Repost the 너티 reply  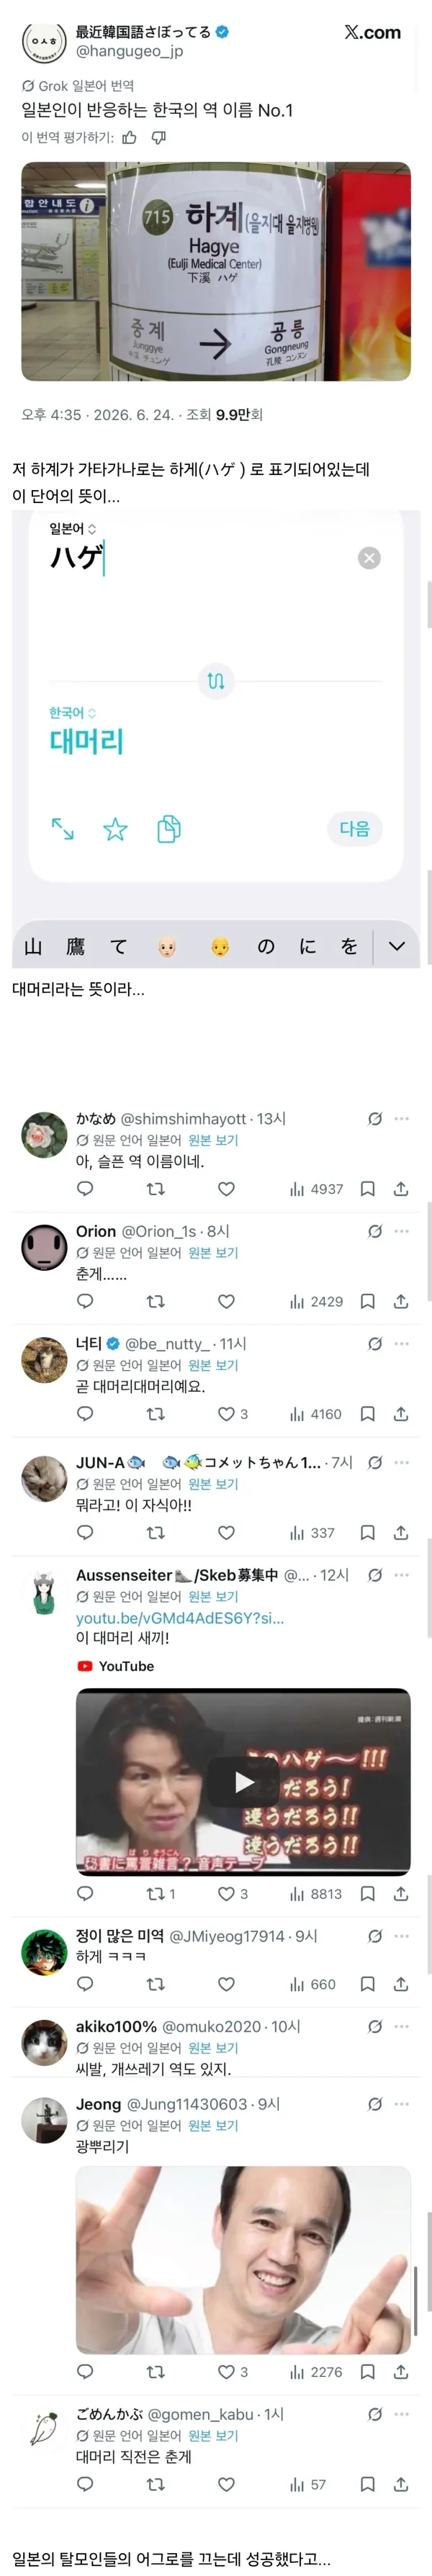(155, 1414)
